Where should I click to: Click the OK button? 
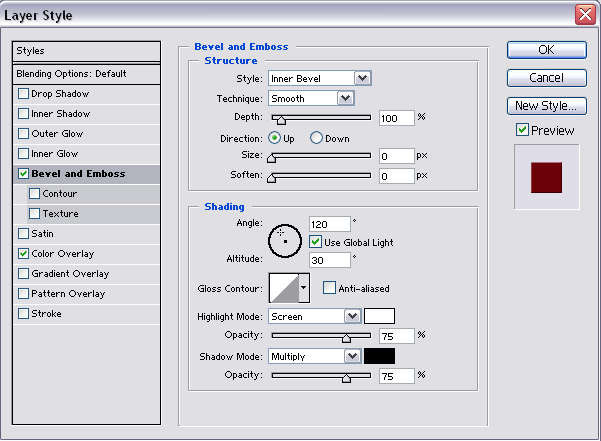(546, 49)
